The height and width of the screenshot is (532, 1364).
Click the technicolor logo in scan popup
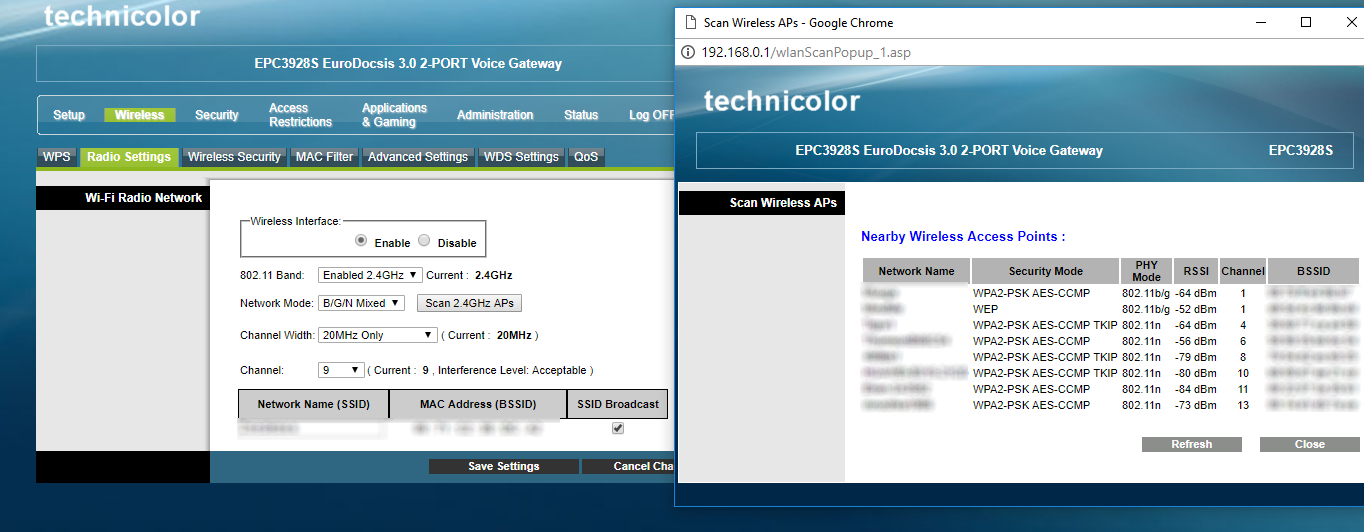pos(782,101)
